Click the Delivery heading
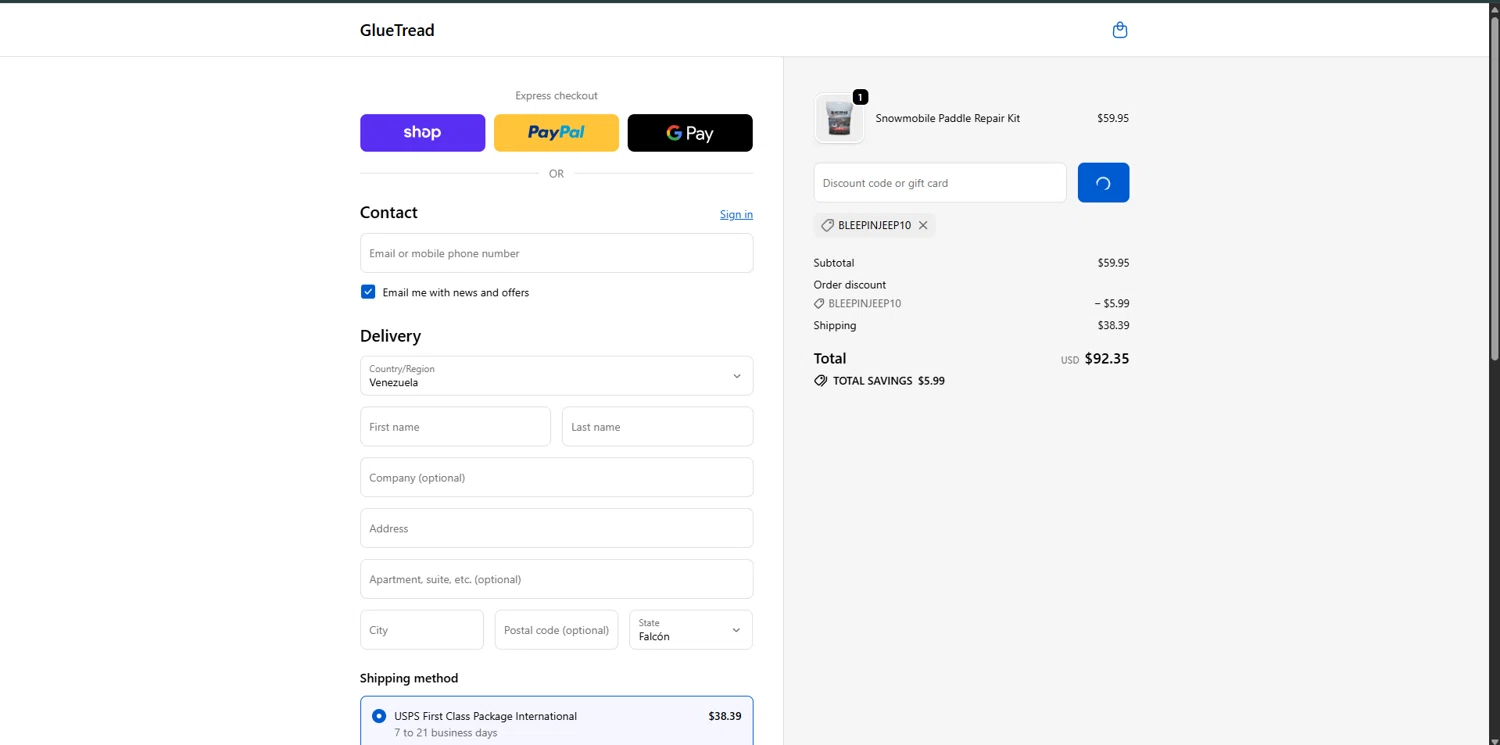The height and width of the screenshot is (745, 1500). (390, 336)
